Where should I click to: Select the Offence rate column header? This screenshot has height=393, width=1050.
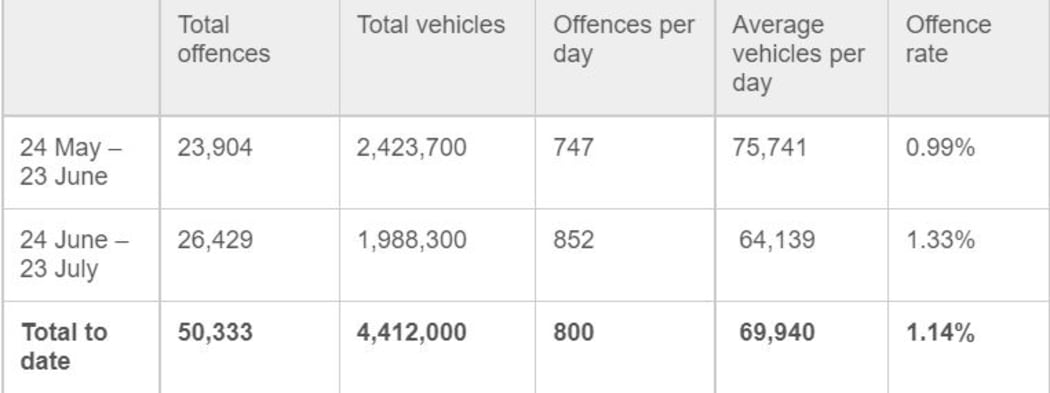tap(948, 40)
